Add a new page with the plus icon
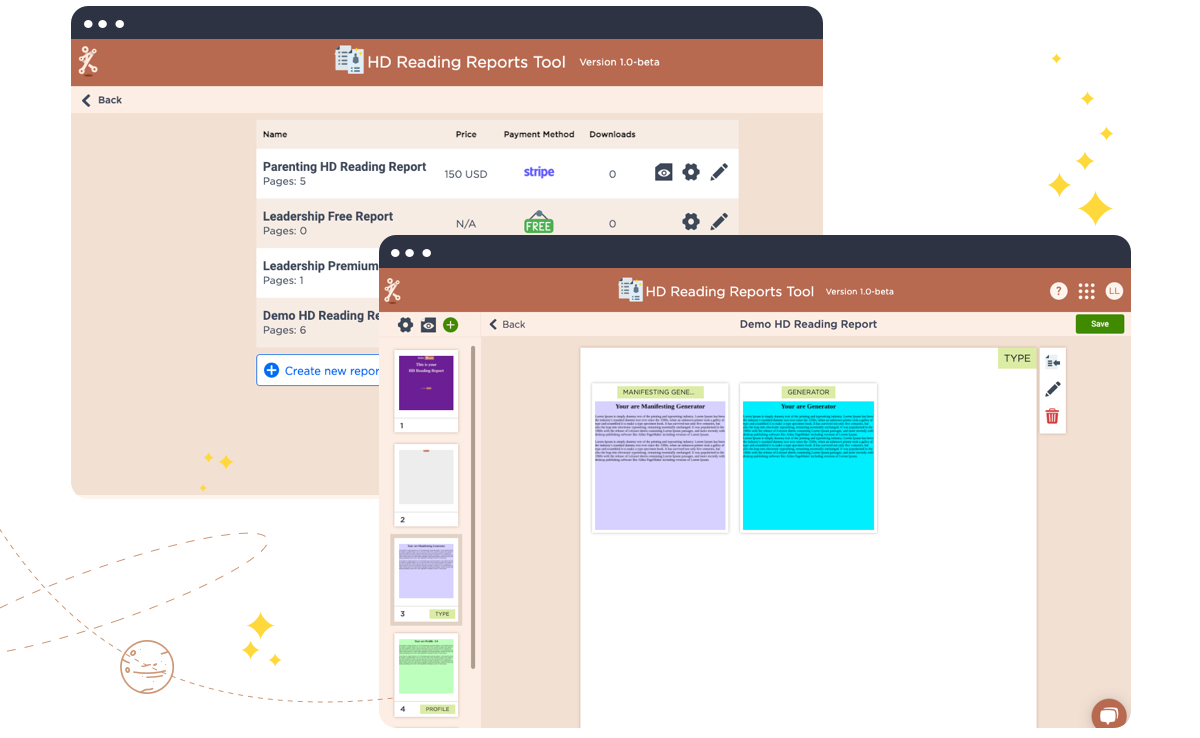Image resolution: width=1200 pixels, height=738 pixels. [450, 325]
